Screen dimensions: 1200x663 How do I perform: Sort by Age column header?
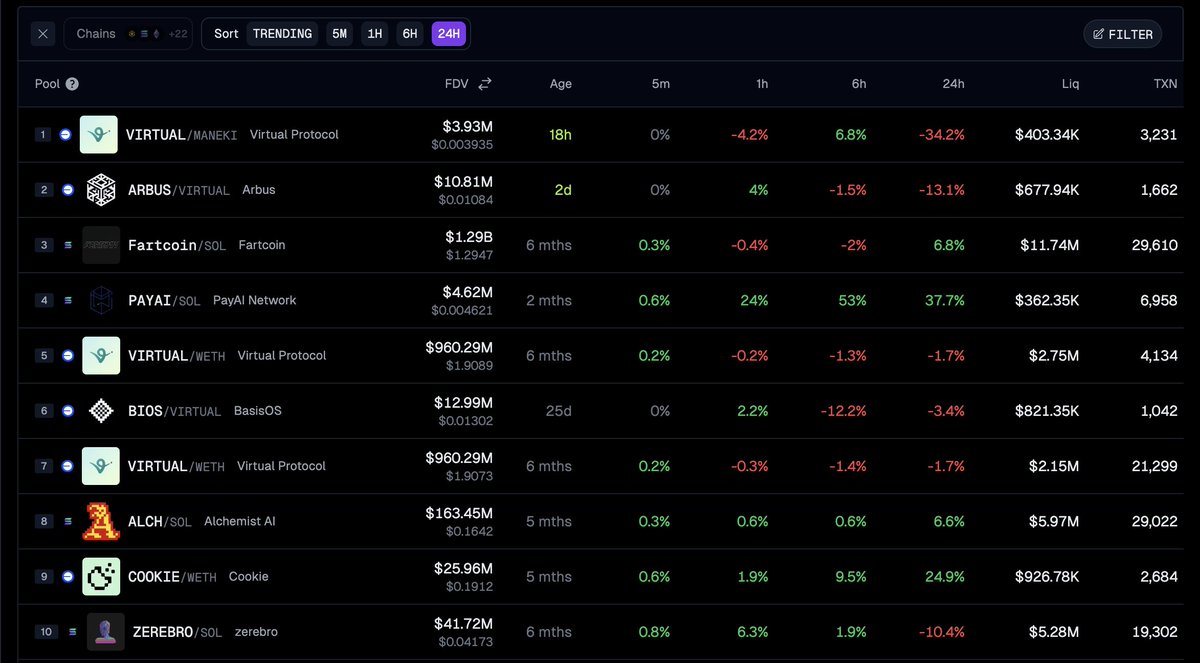pyautogui.click(x=561, y=84)
